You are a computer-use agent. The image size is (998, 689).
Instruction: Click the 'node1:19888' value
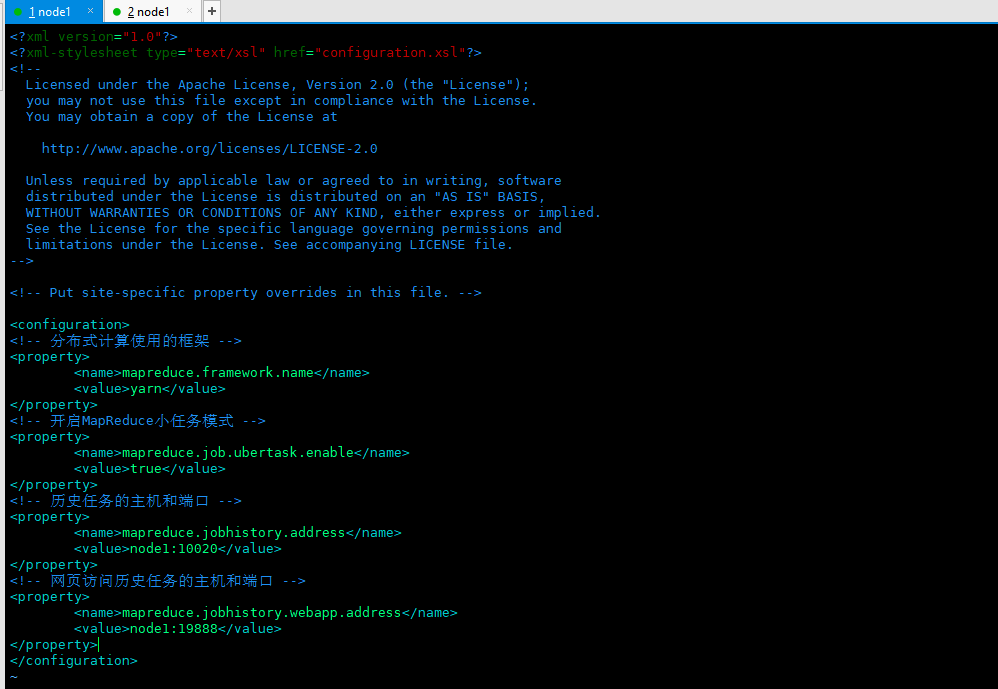[174, 629]
